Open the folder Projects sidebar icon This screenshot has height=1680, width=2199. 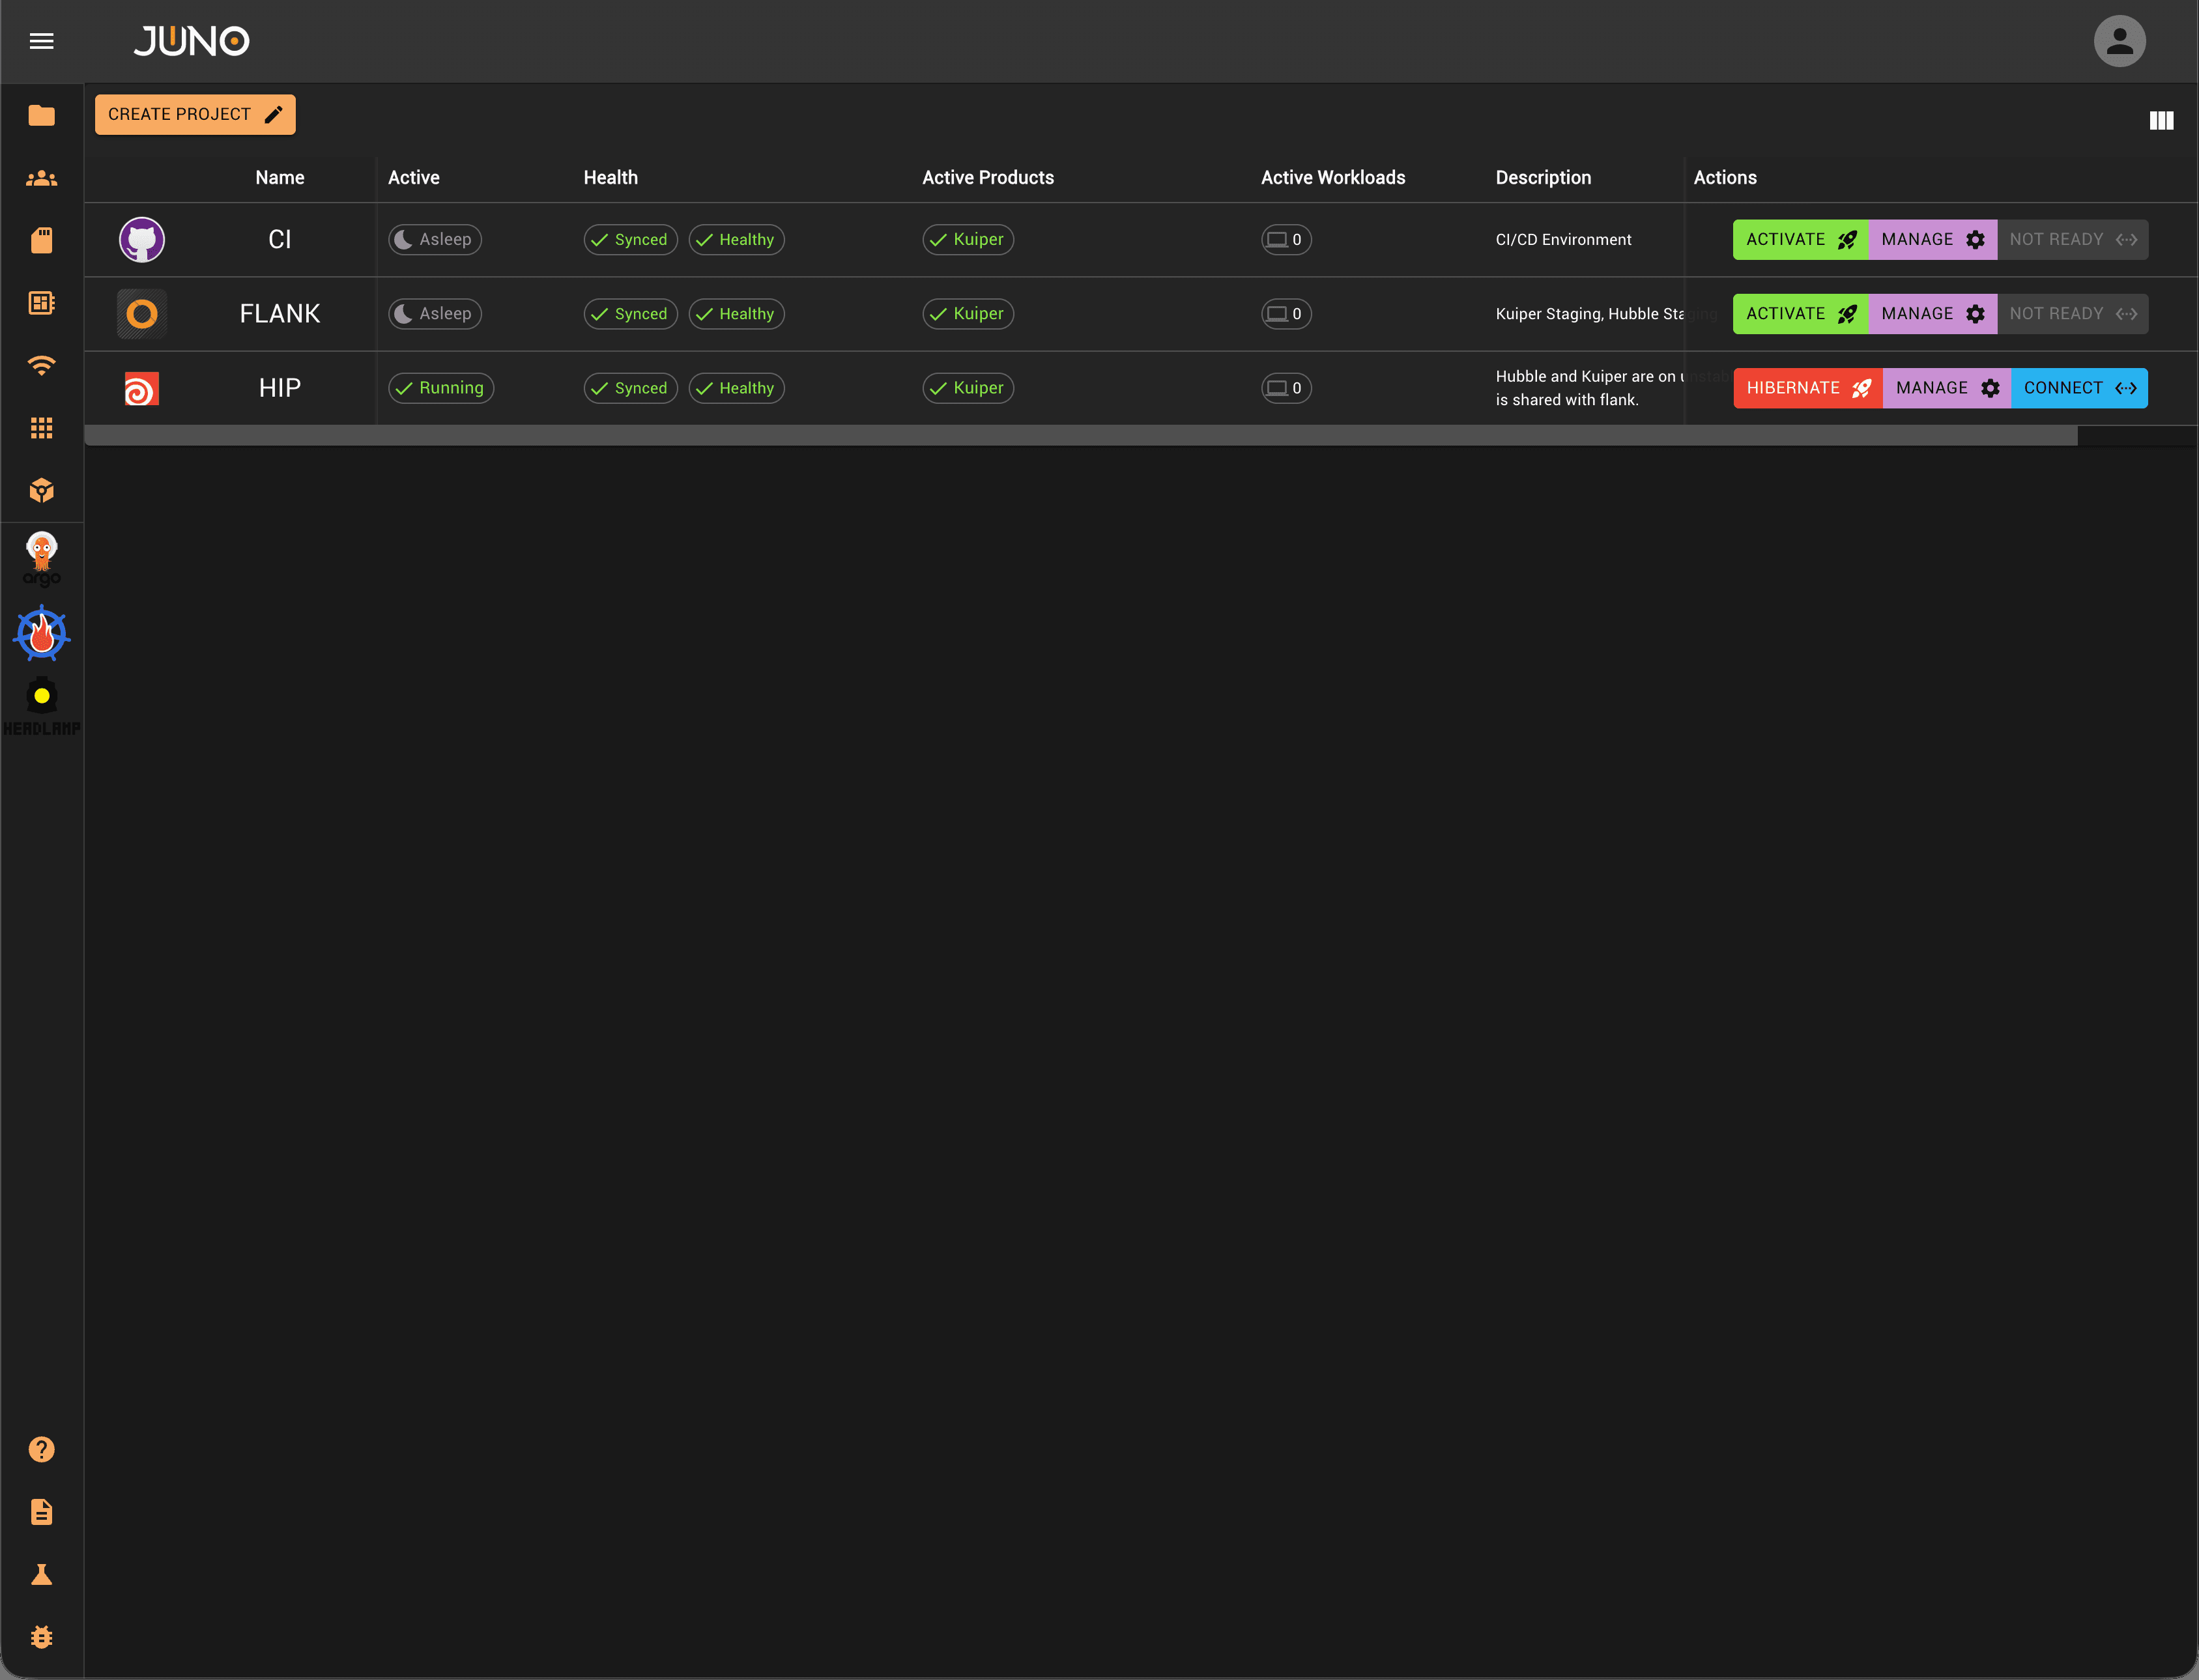coord(41,116)
